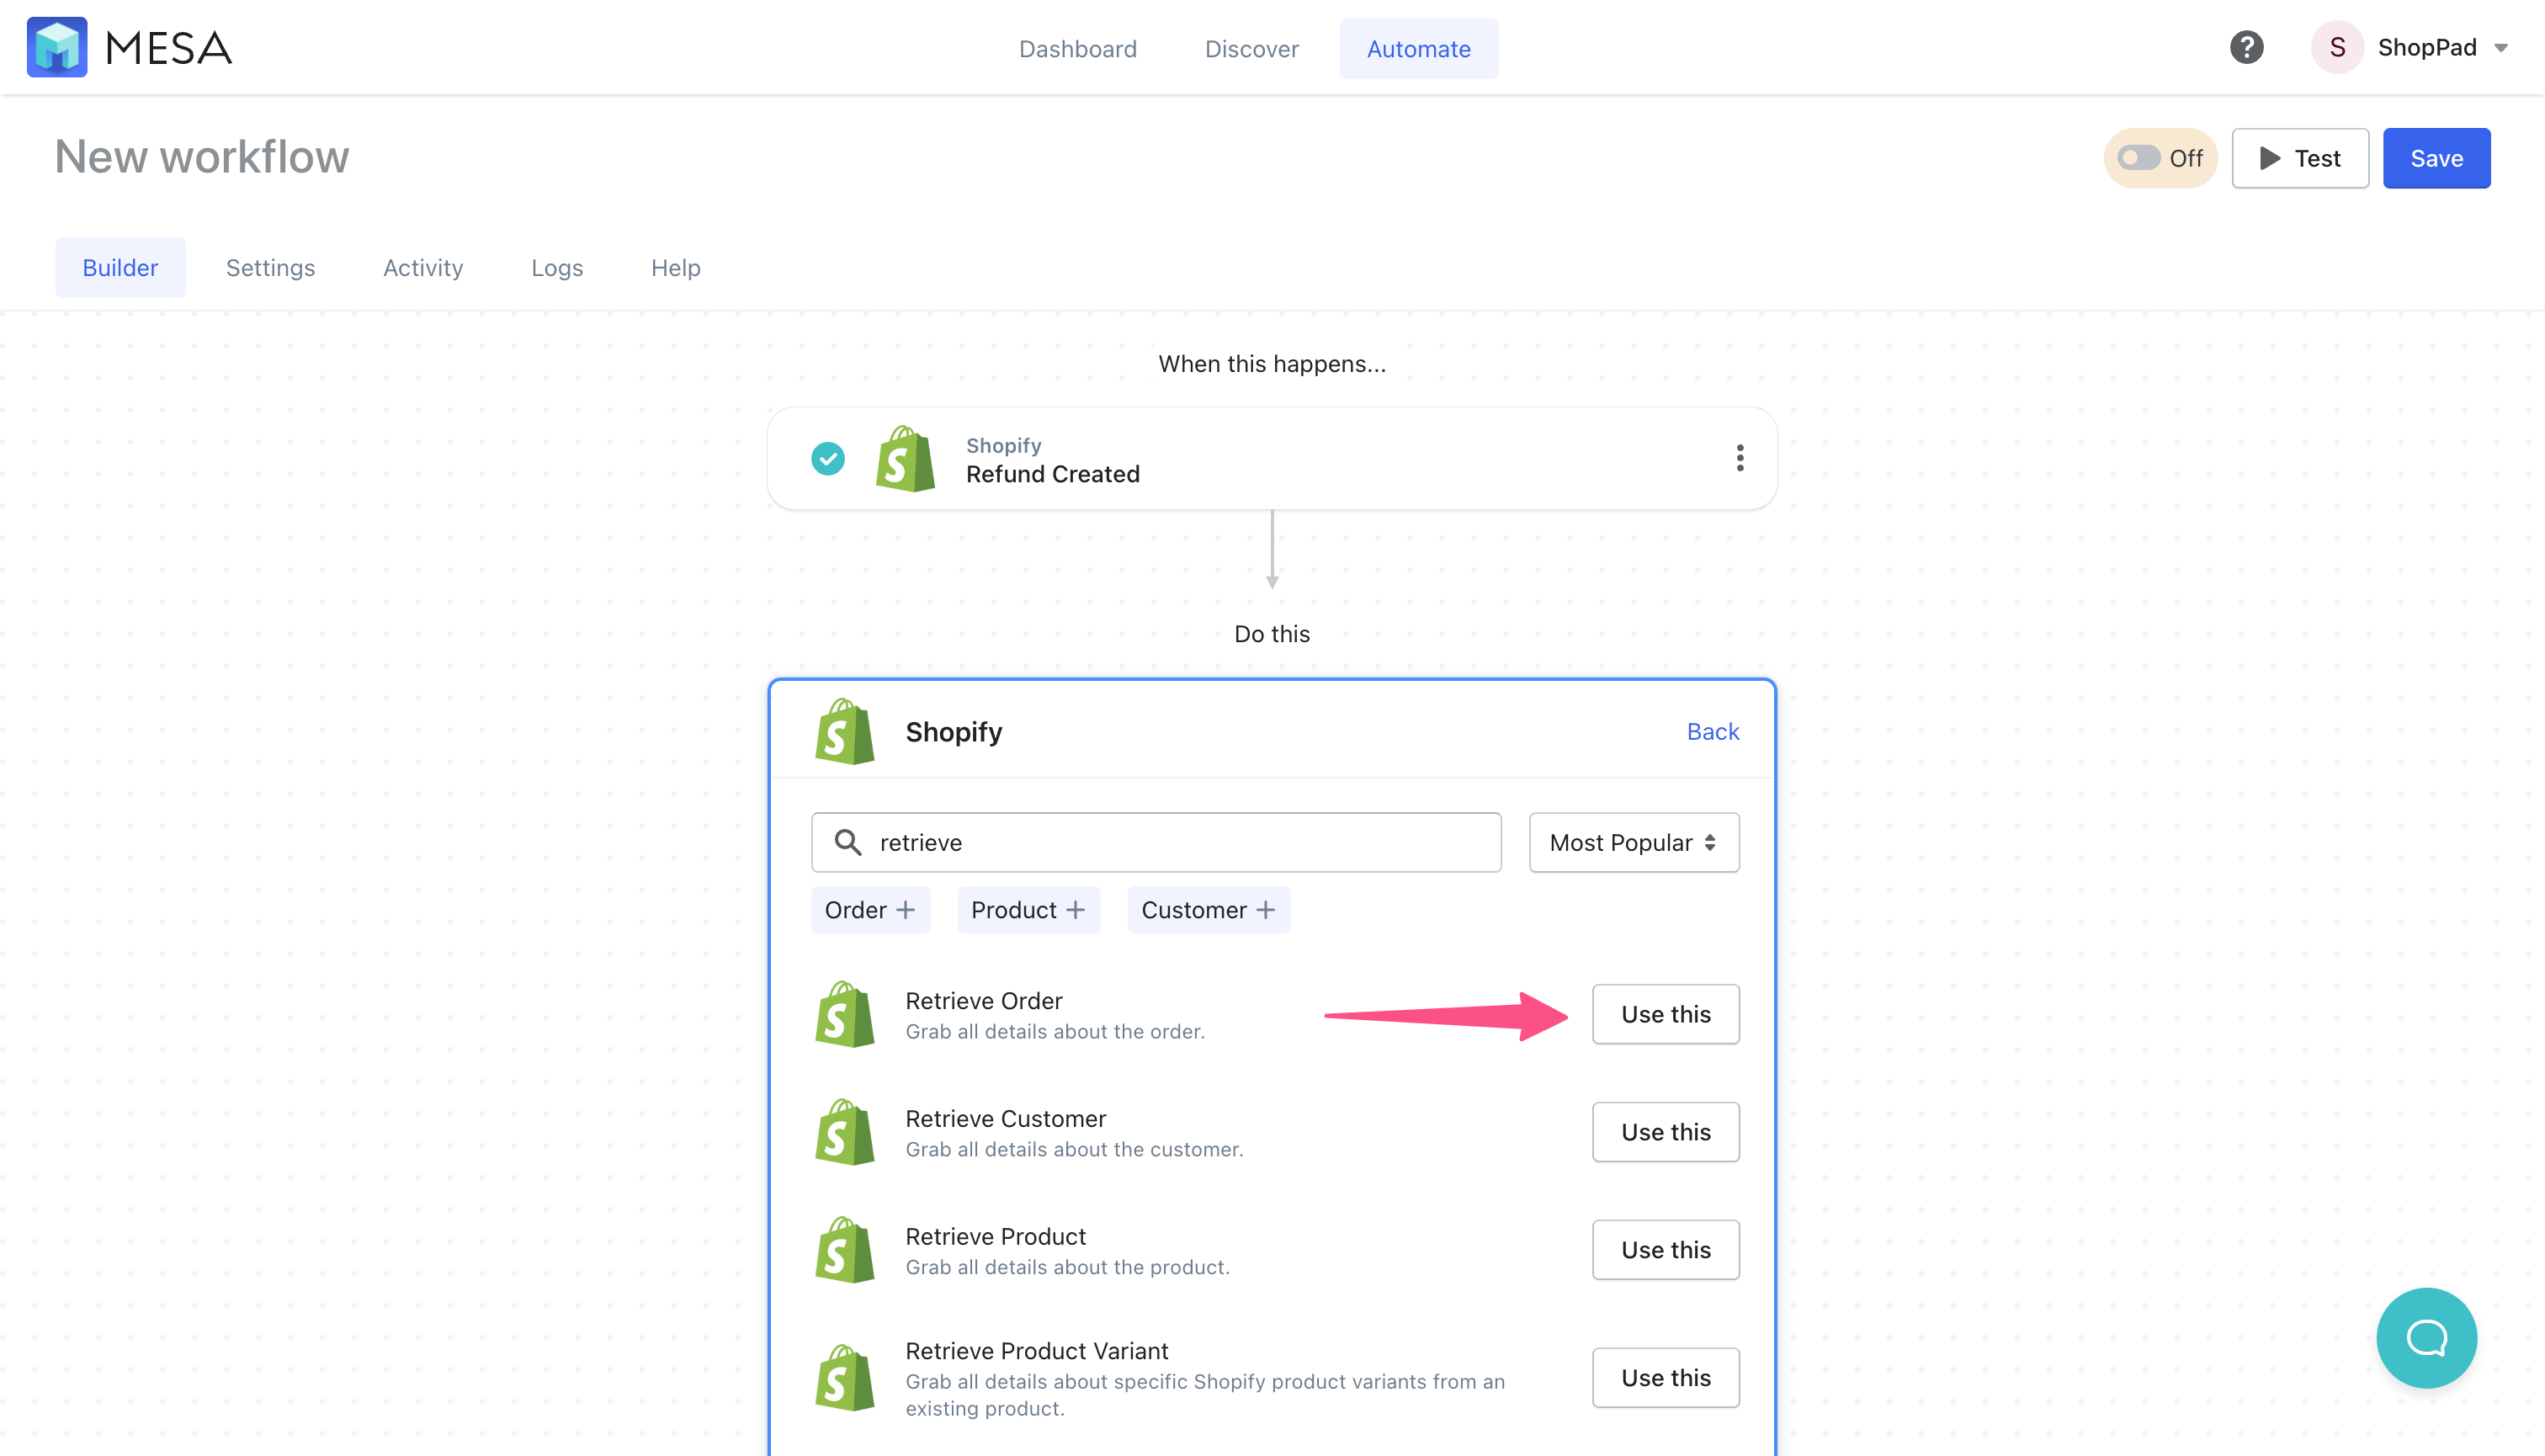Viewport: 2545px width, 1456px height.
Task: View the Logs tab
Action: [557, 267]
